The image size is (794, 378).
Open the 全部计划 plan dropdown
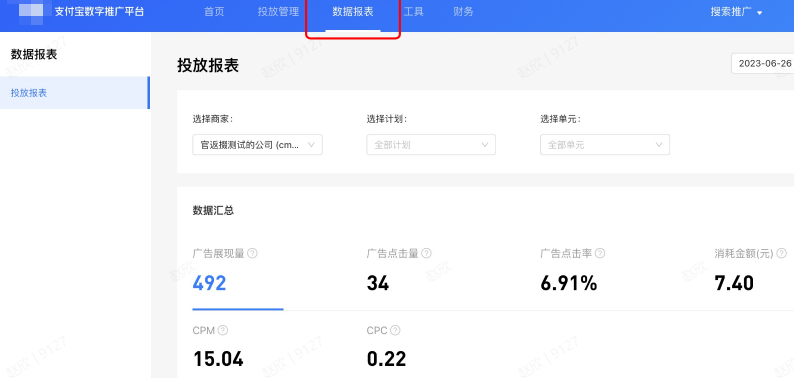431,145
